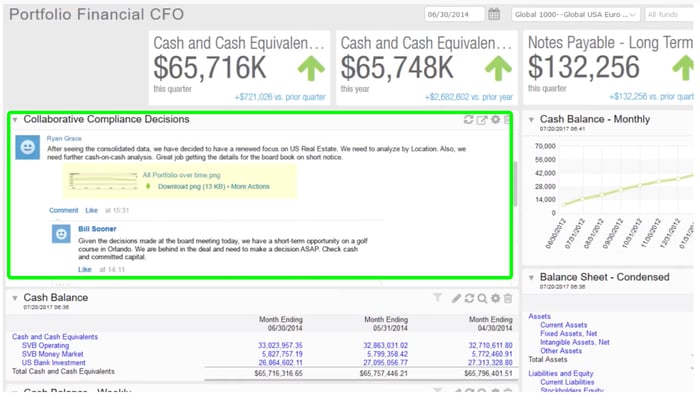Open Other Assets link
700x397 pixels.
561,351
